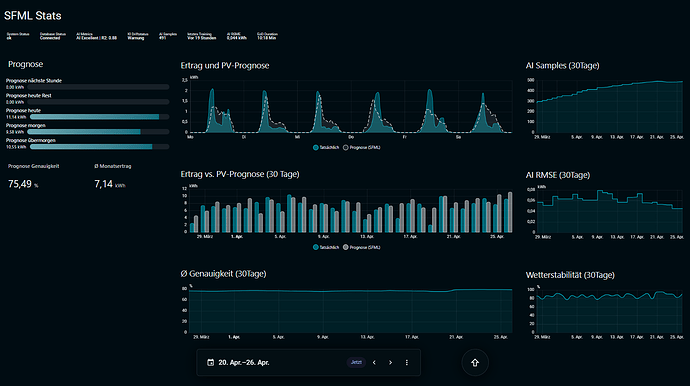Click inside the Wetterstabilität line chart
This screenshot has width=690, height=386.
point(609,312)
